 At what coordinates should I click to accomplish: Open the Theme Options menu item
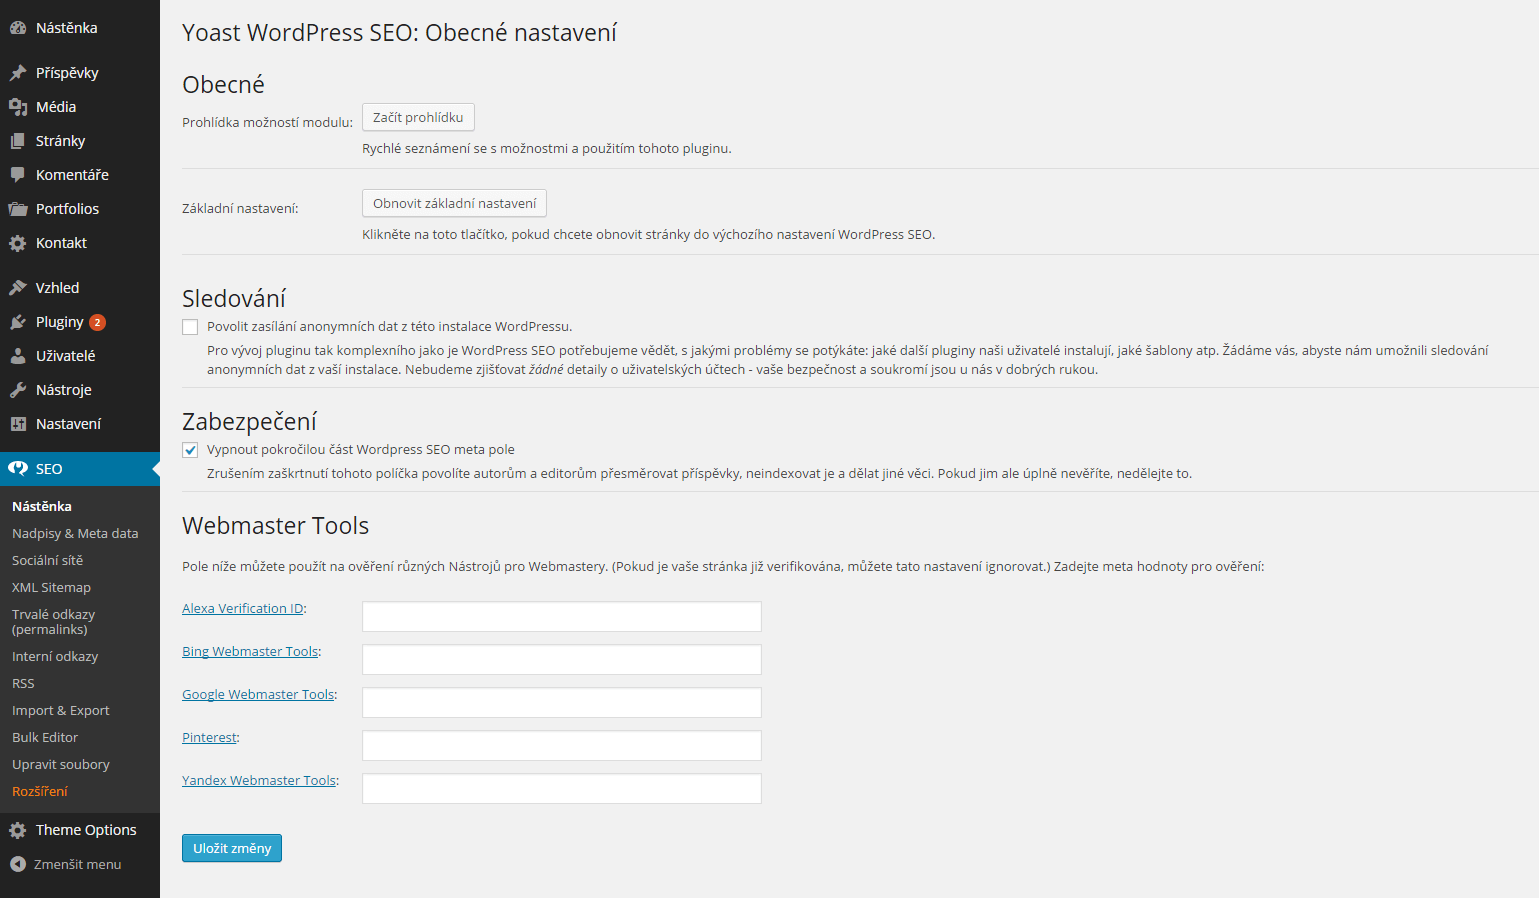point(80,830)
